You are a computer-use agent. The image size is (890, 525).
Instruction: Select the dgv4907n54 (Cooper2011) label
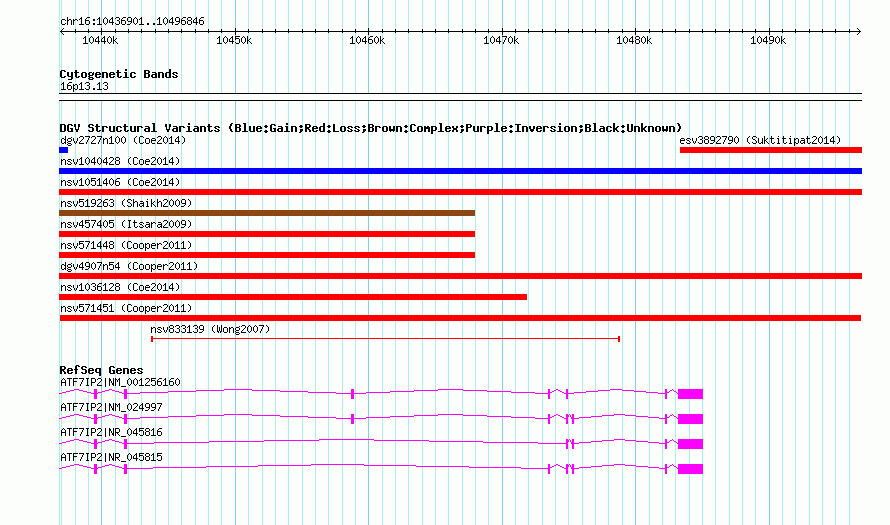click(129, 266)
